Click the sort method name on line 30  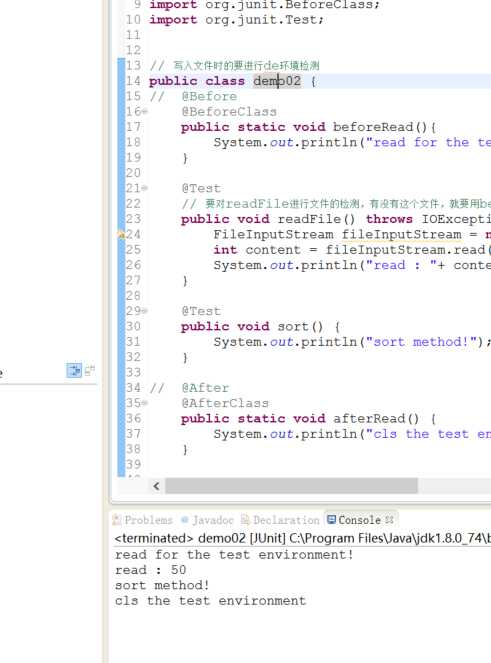[x=293, y=326]
